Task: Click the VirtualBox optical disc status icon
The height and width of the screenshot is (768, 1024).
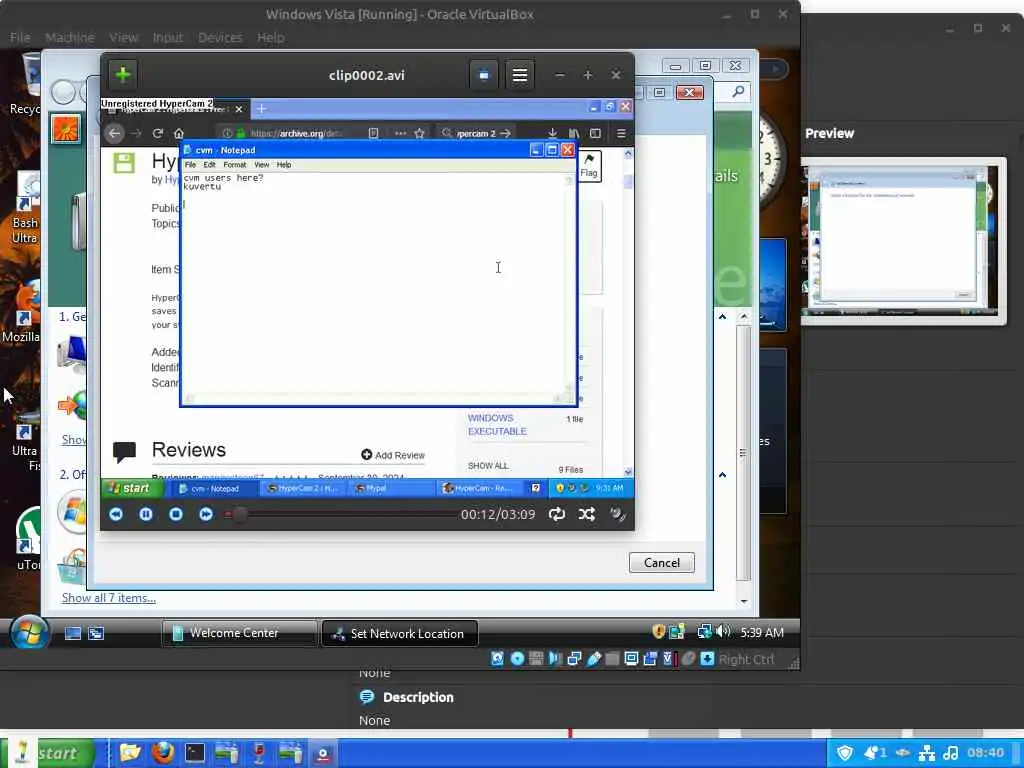Action: pyautogui.click(x=517, y=659)
